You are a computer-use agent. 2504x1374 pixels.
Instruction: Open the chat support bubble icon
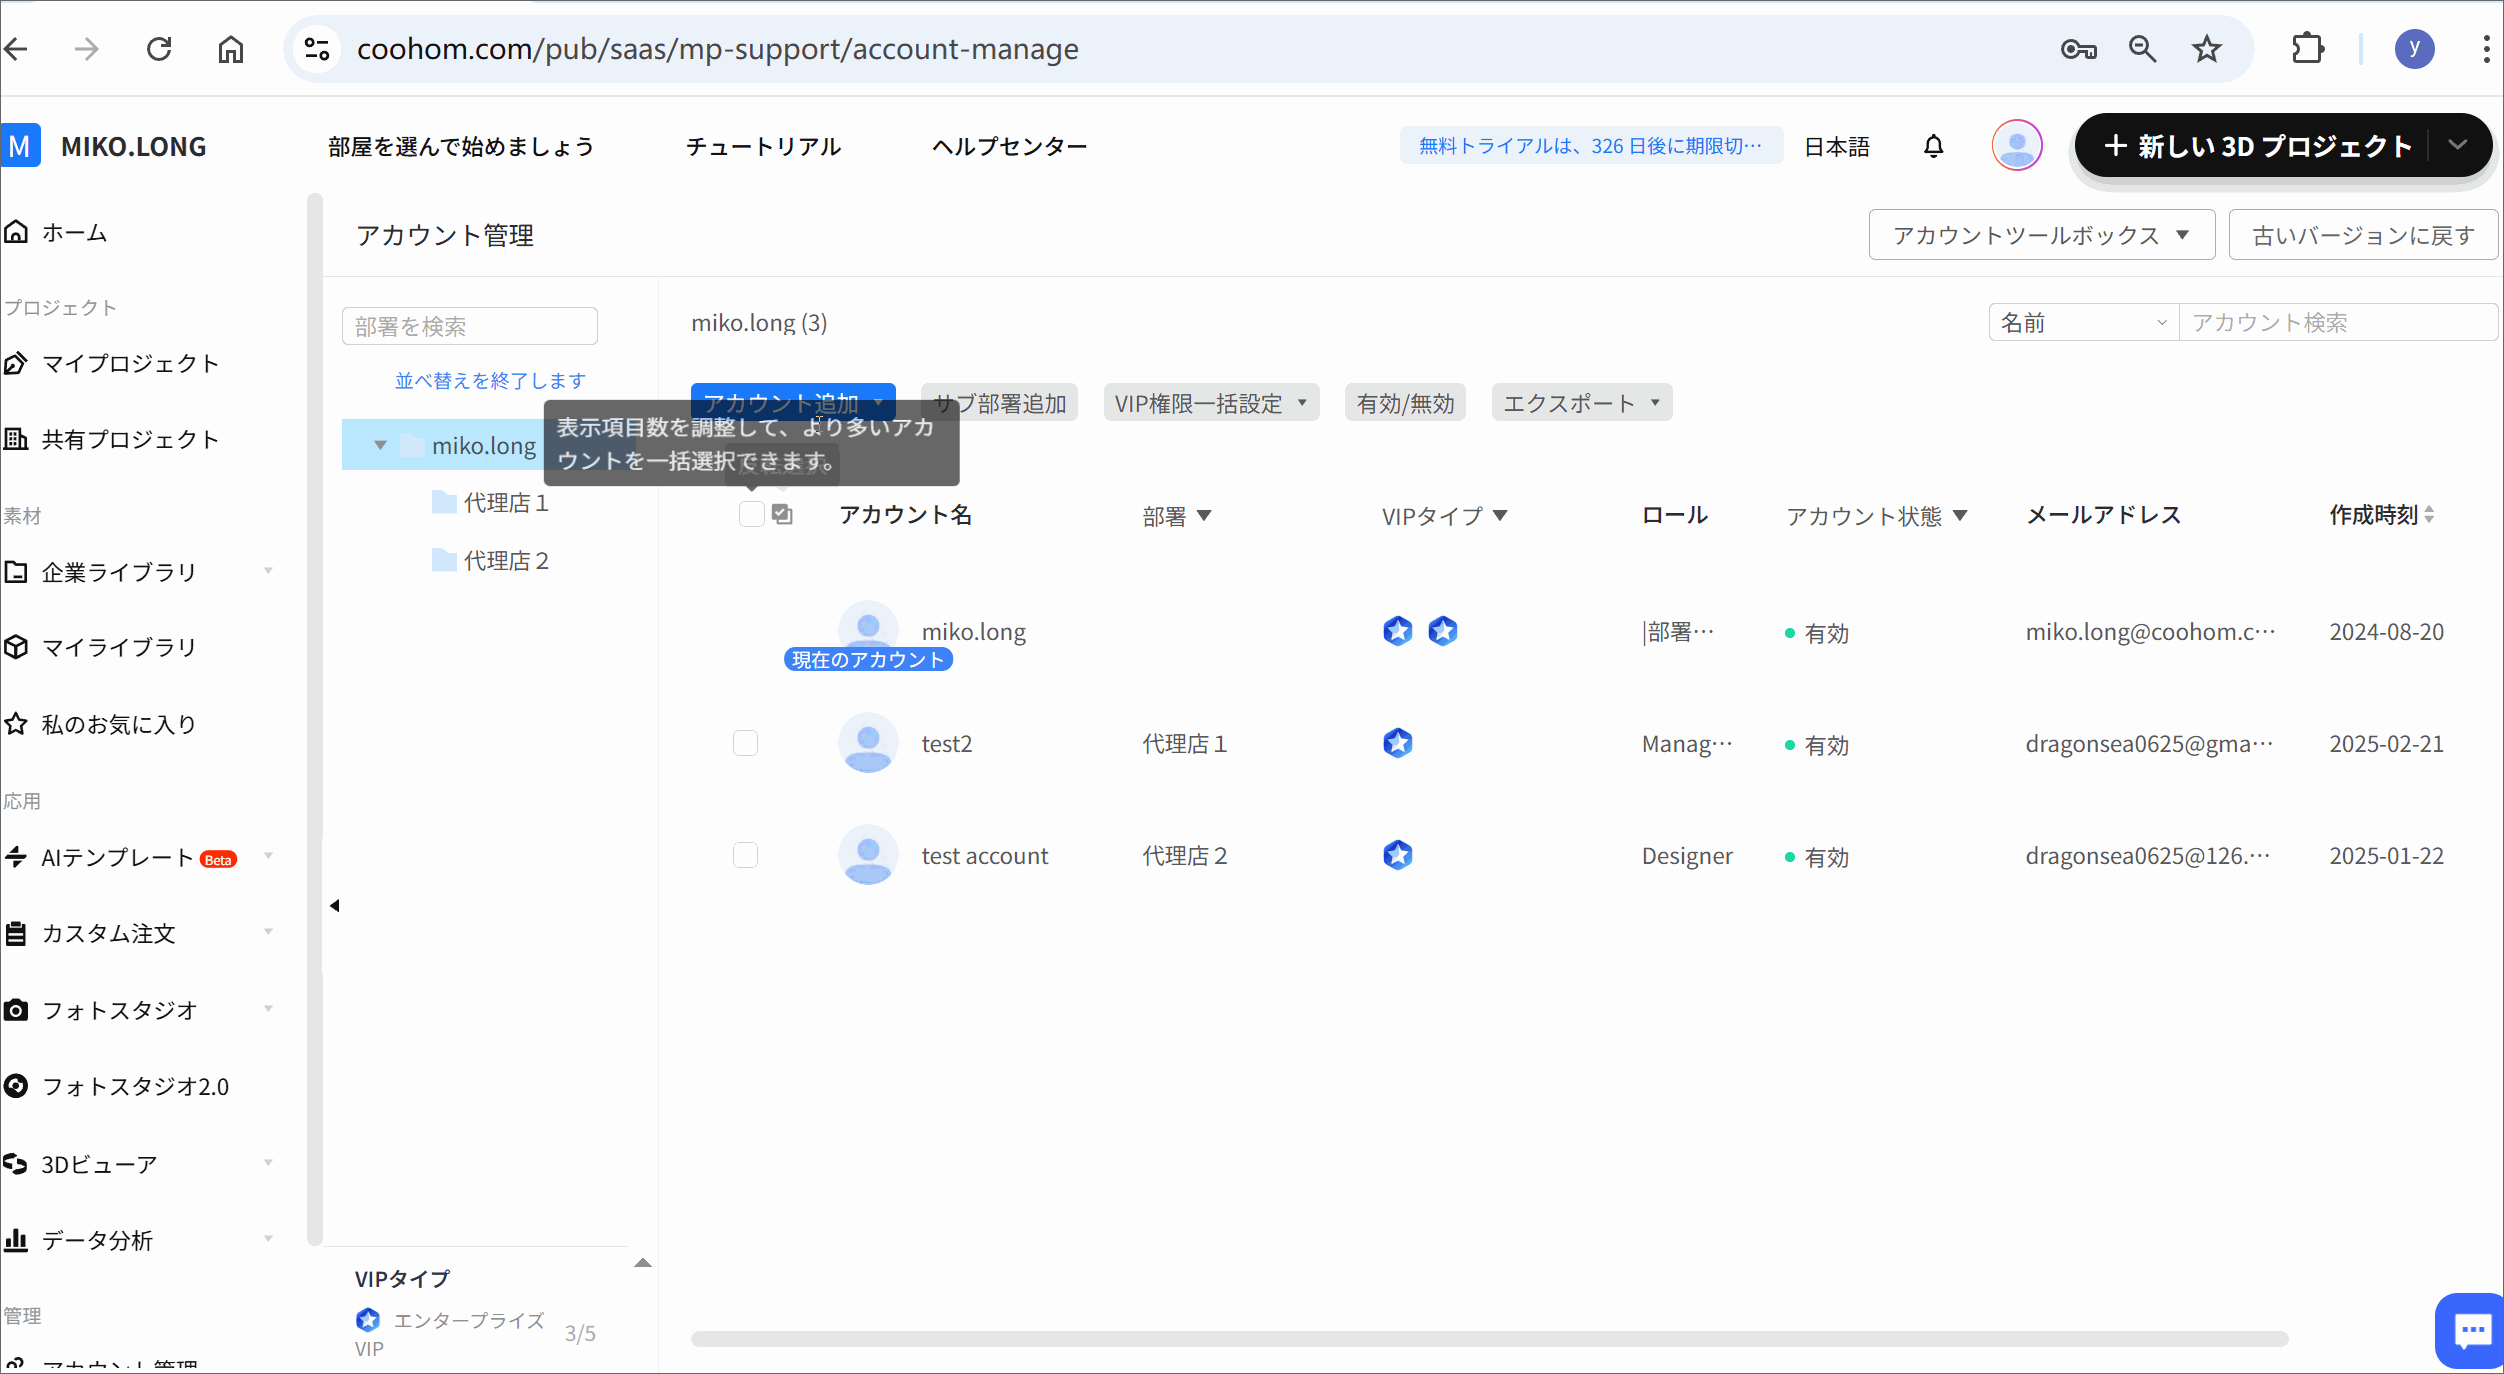(x=2471, y=1330)
